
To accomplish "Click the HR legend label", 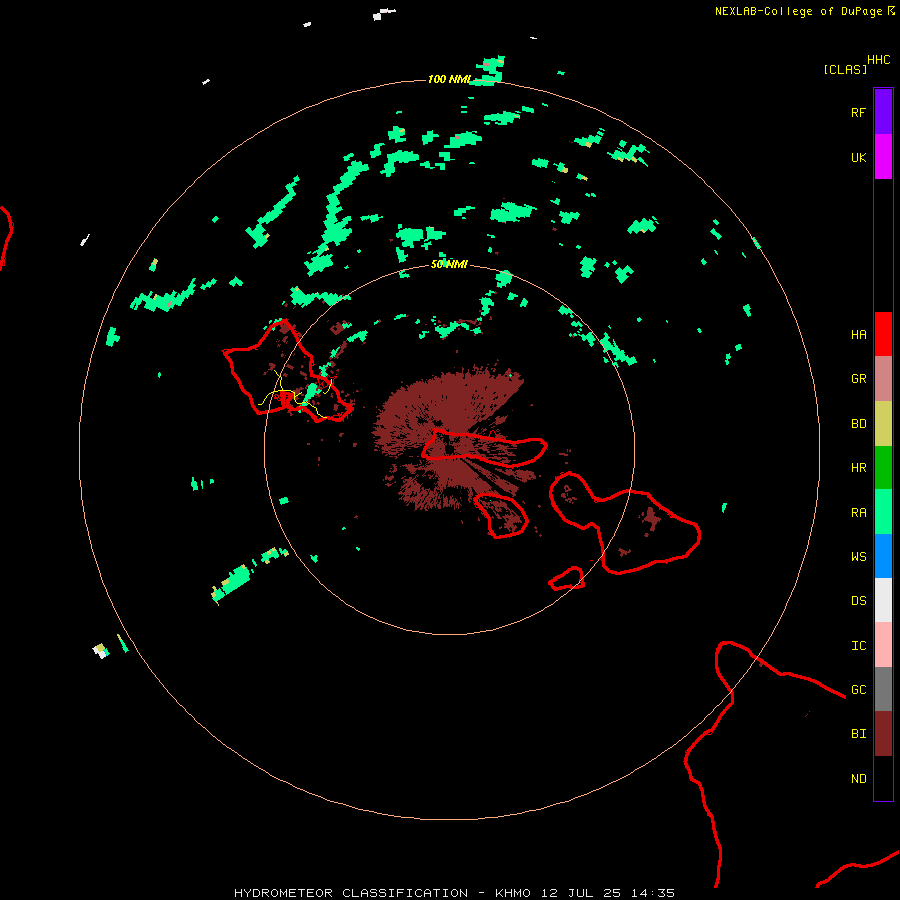I will pos(859,468).
